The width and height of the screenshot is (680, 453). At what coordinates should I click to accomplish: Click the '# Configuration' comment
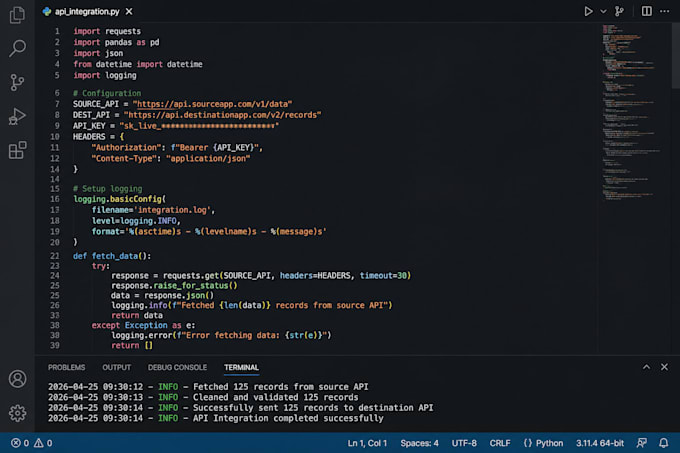(107, 93)
